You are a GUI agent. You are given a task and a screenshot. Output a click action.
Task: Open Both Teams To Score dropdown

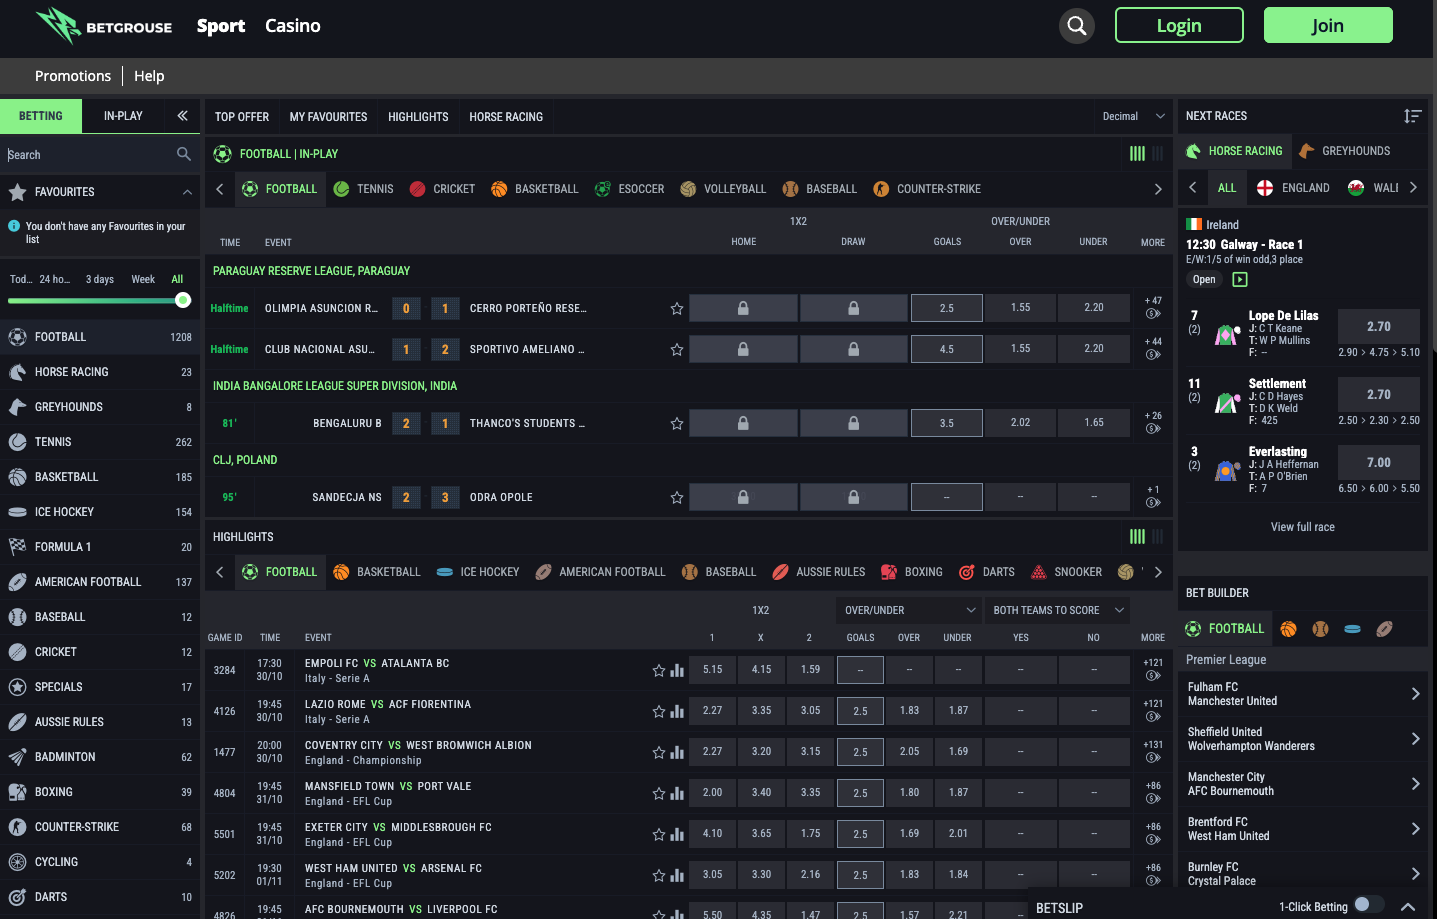1058,610
